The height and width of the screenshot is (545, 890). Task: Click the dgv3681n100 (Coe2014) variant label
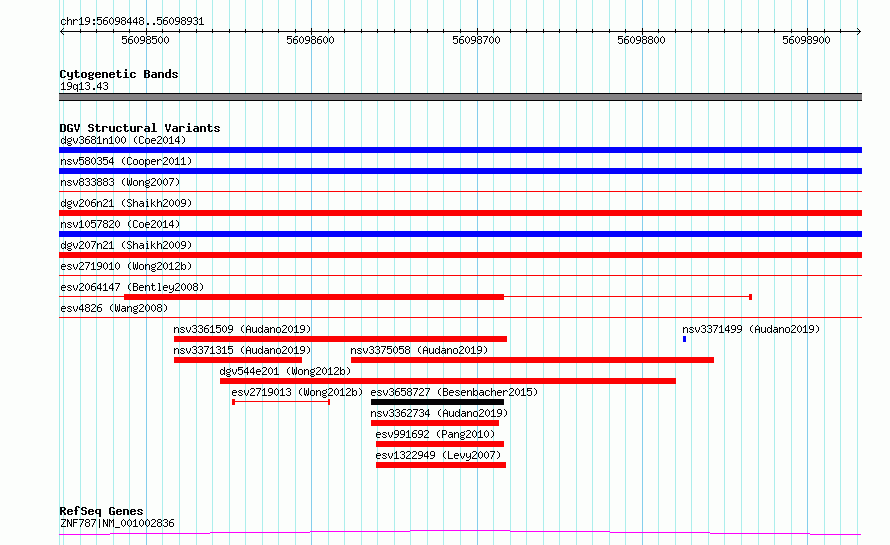pyautogui.click(x=123, y=140)
